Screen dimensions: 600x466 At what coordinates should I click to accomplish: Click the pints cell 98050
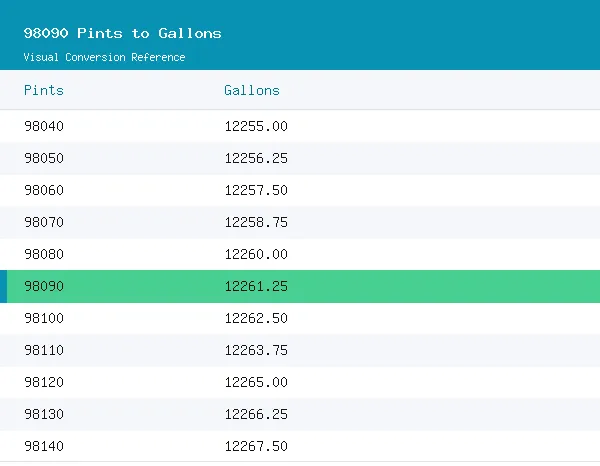click(x=44, y=158)
